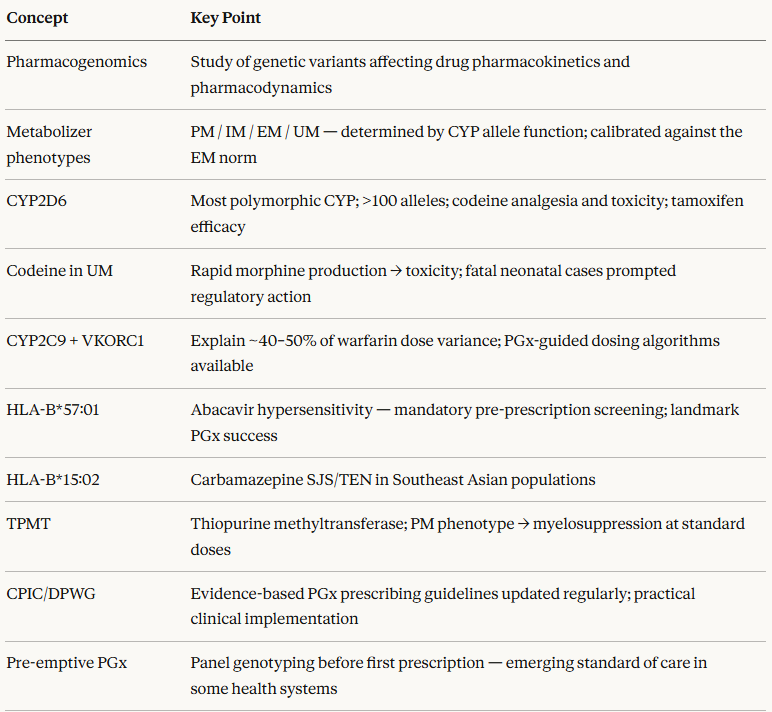
Task: Select the Rapid morphine production text
Action: point(433,284)
